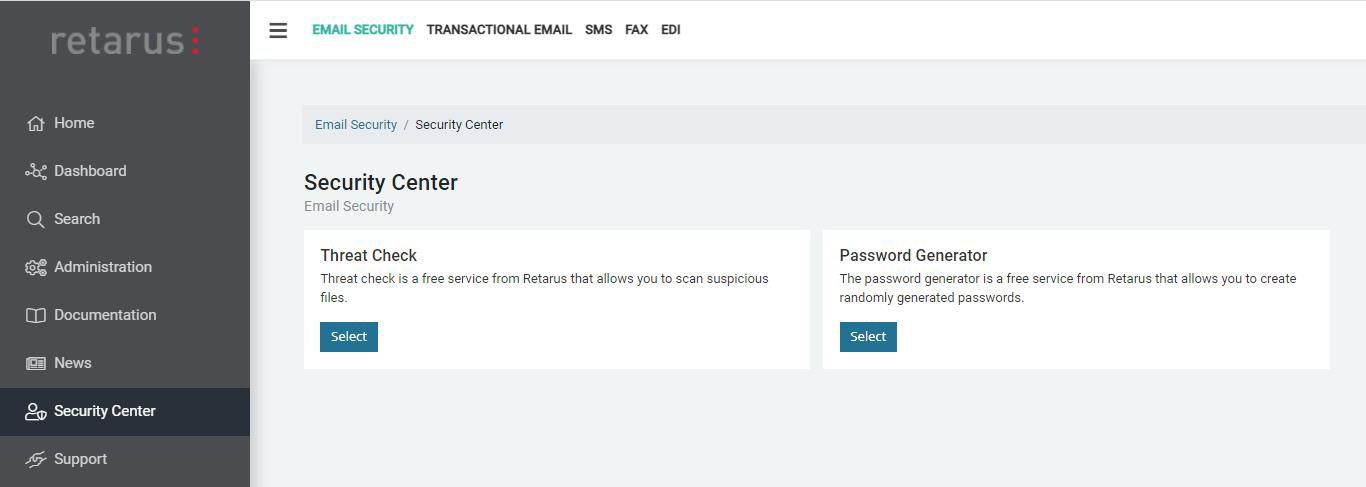1366x487 pixels.
Task: Open the Email Security top tab
Action: click(362, 30)
